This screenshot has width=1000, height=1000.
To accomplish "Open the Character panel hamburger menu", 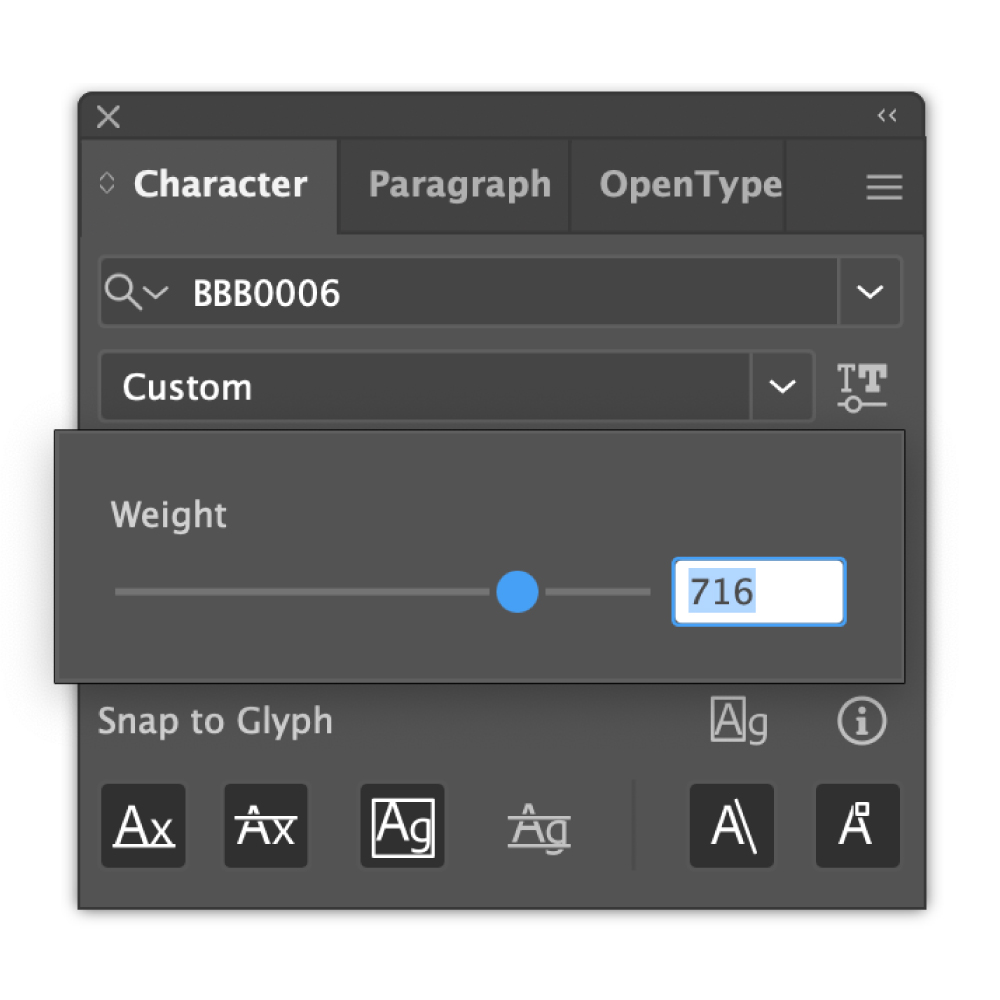I will point(884,187).
